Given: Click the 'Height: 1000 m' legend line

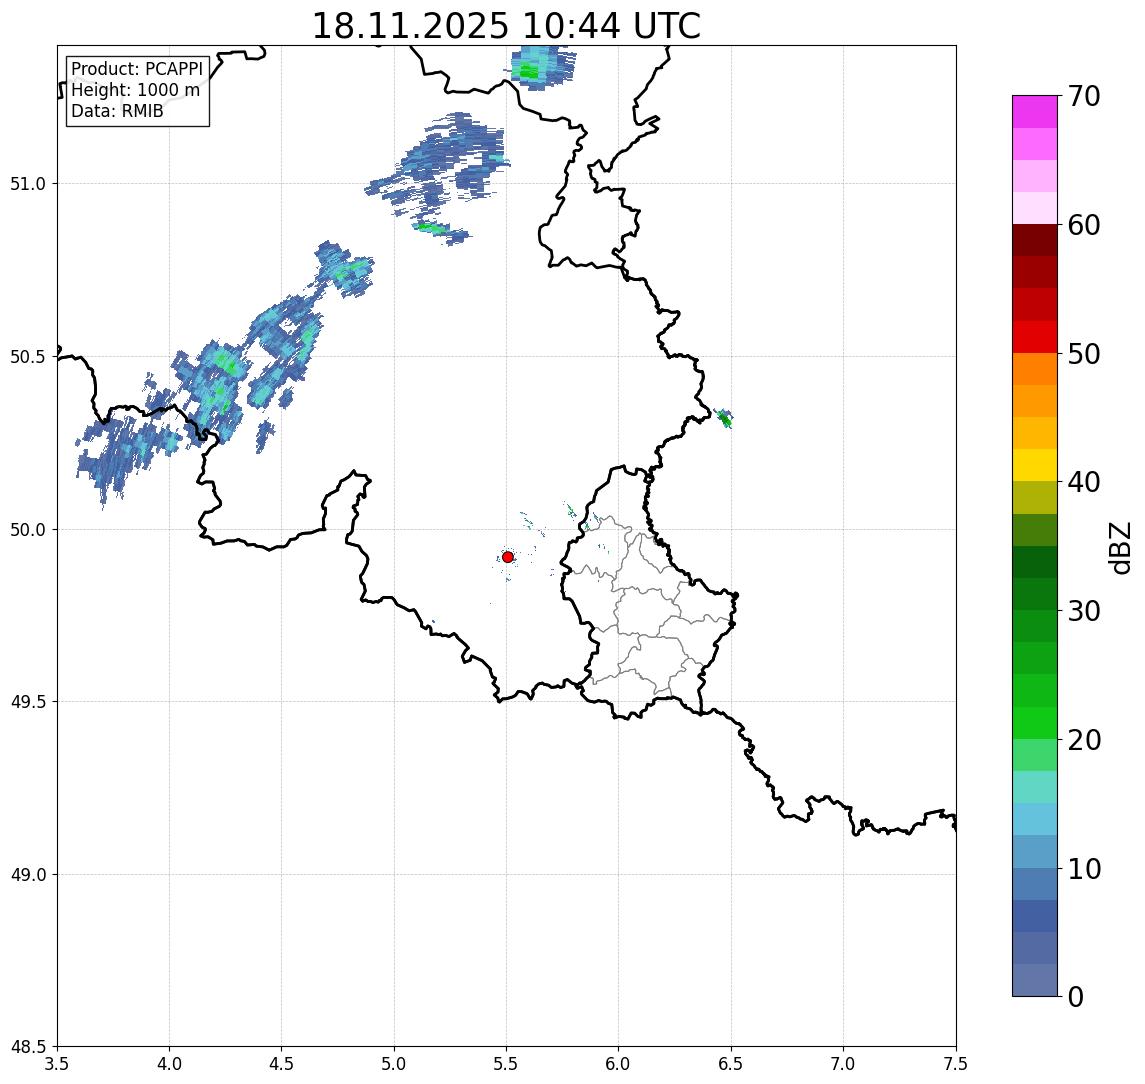Looking at the screenshot, I should tap(135, 90).
